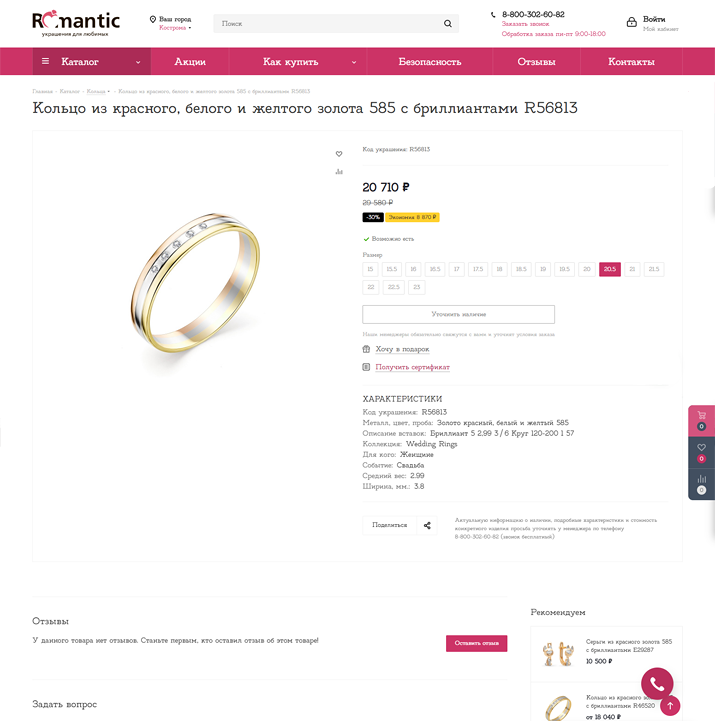Click the red phone callback button

[657, 685]
